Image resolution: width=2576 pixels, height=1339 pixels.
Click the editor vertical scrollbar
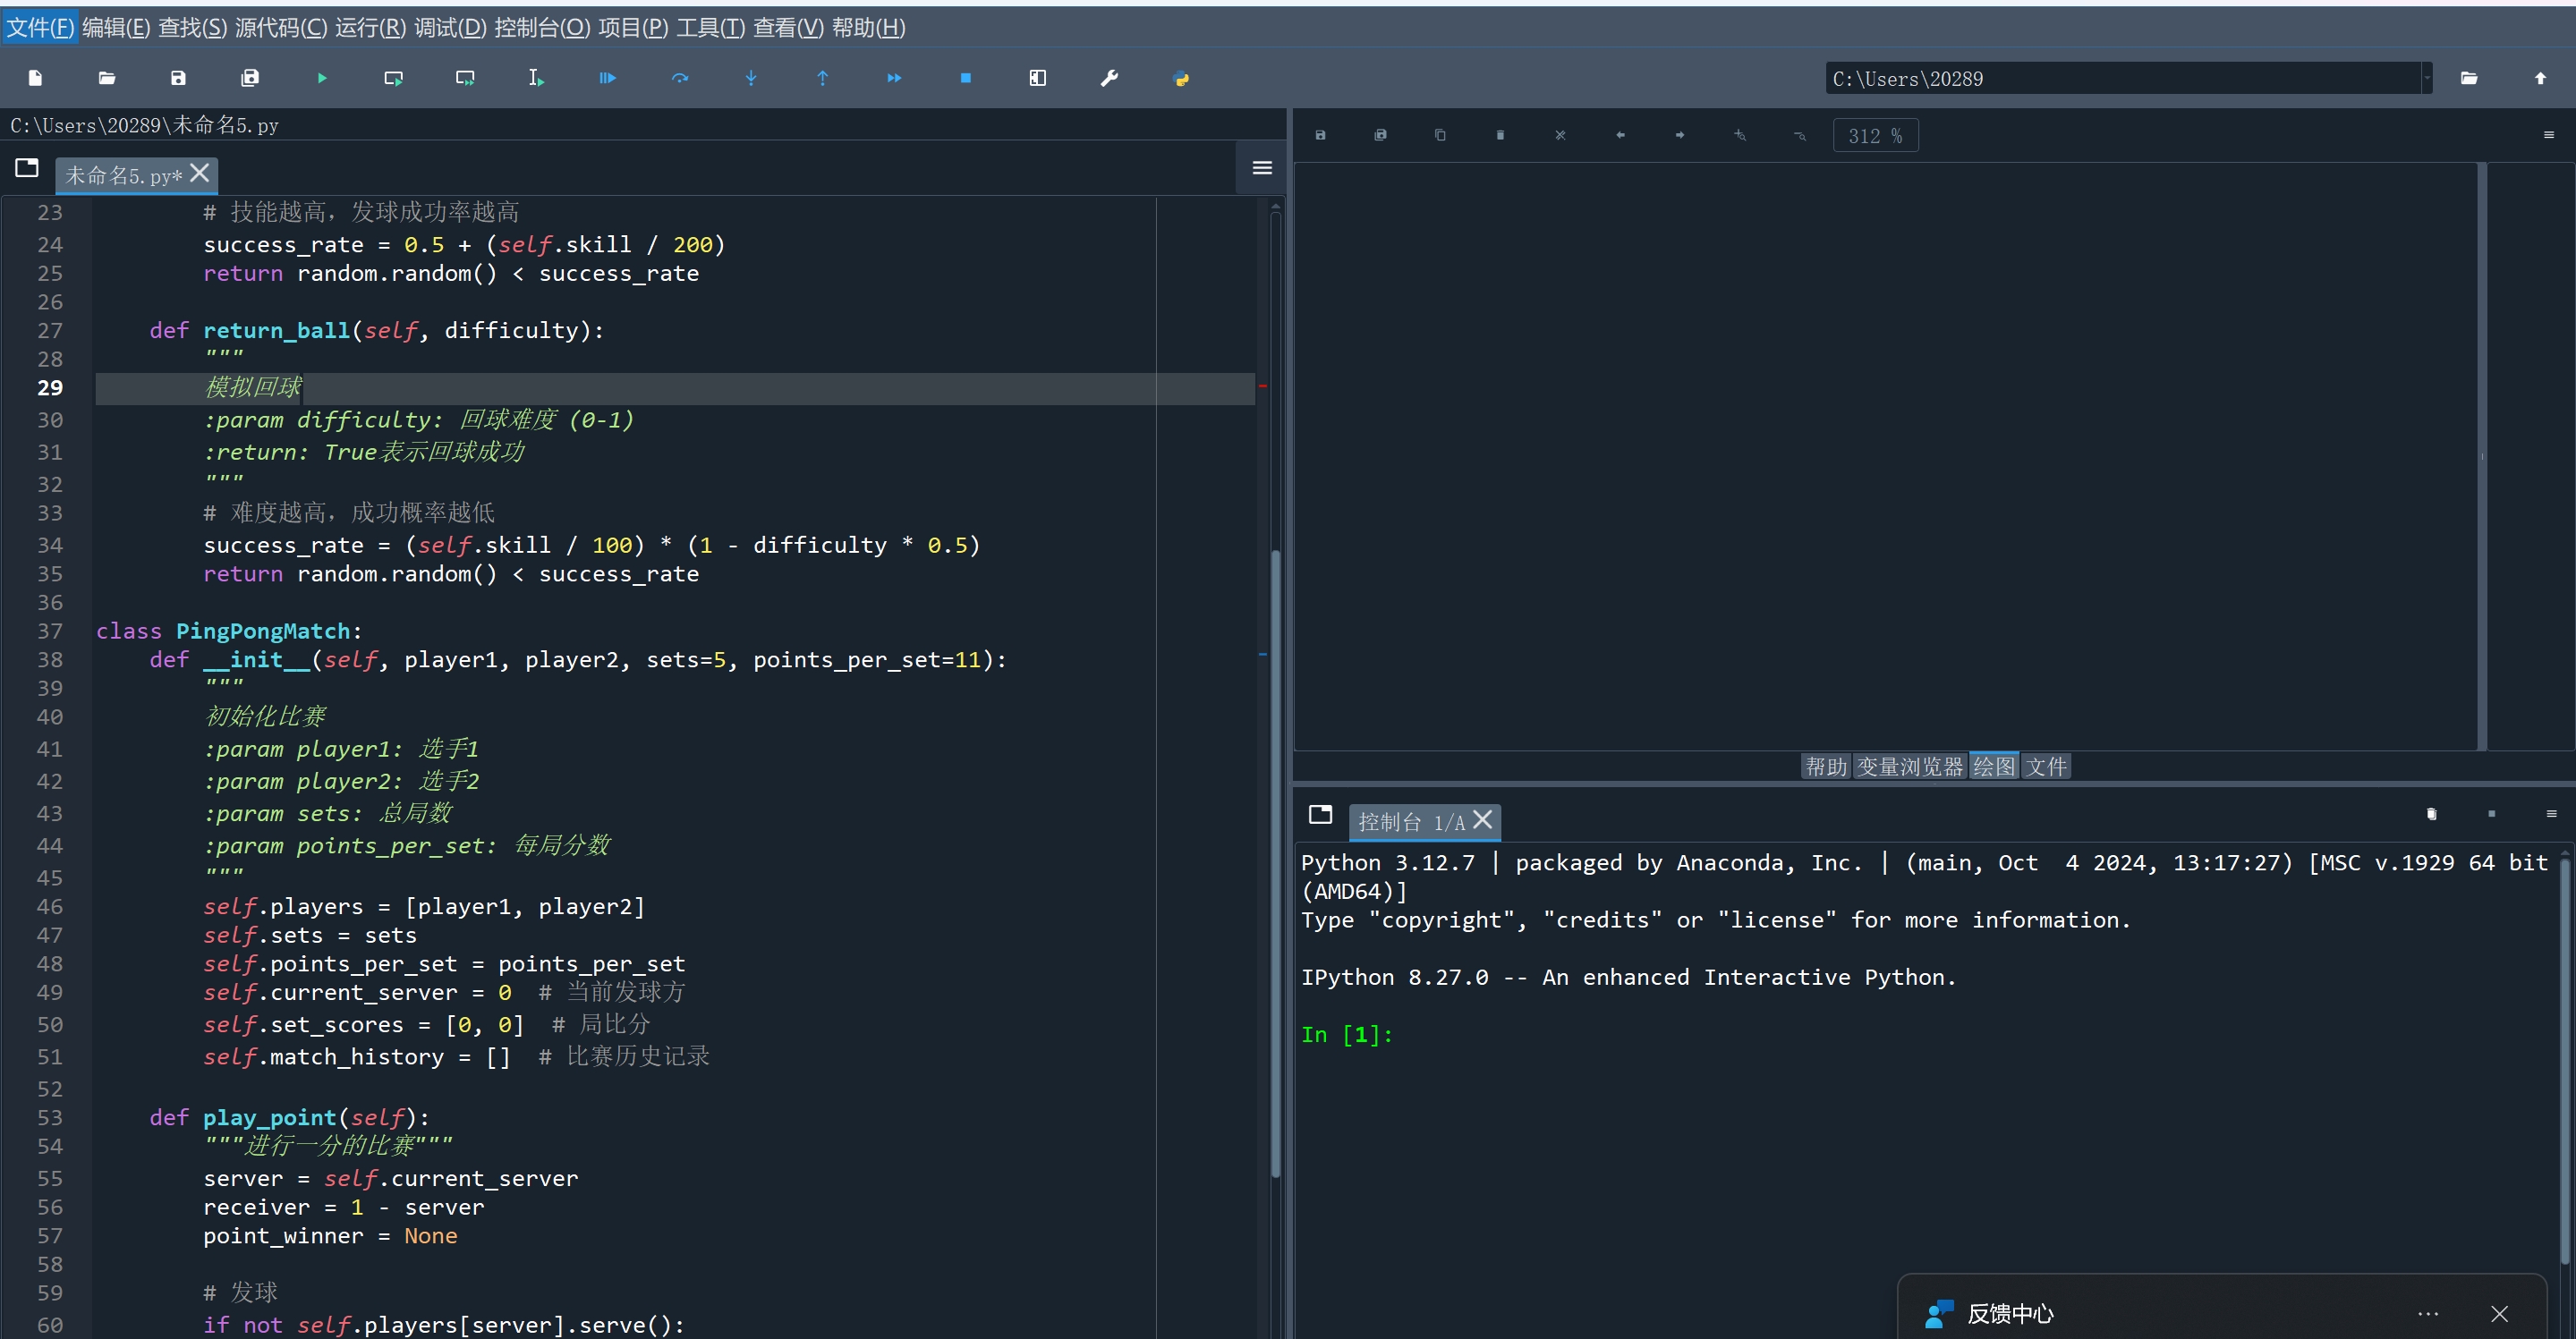coord(1275,860)
